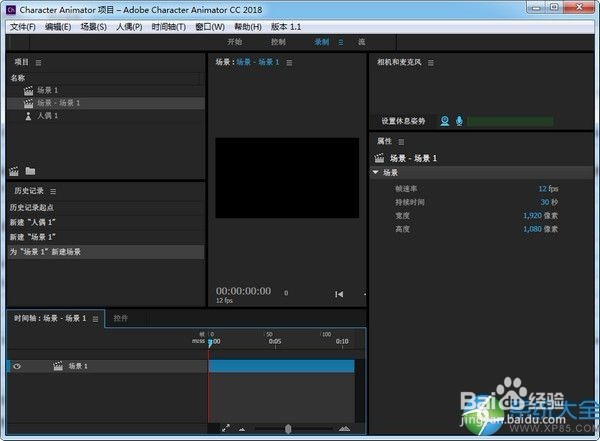
Task: Select 新建 "人偶 1" history entry
Action: point(106,222)
